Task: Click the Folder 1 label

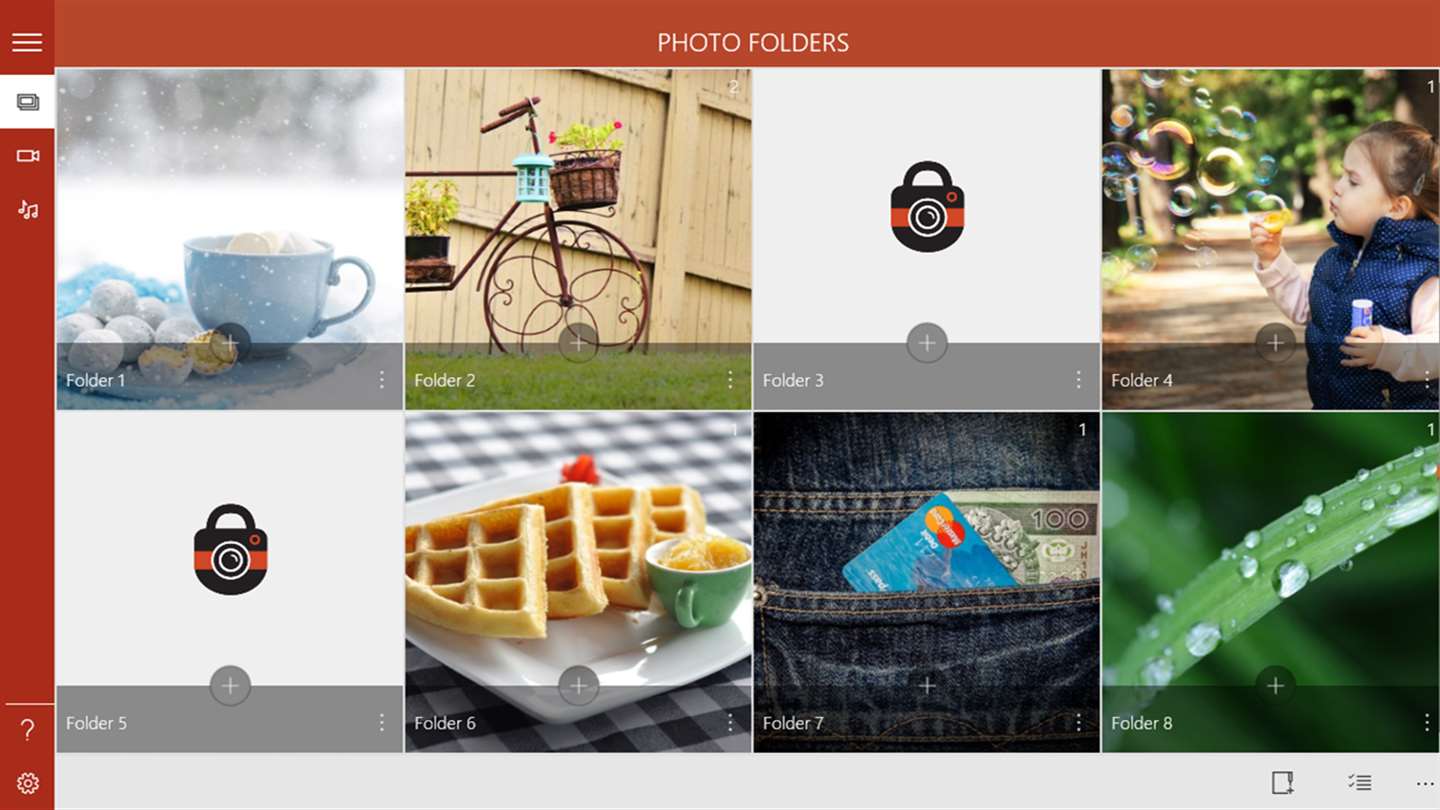Action: coord(96,380)
